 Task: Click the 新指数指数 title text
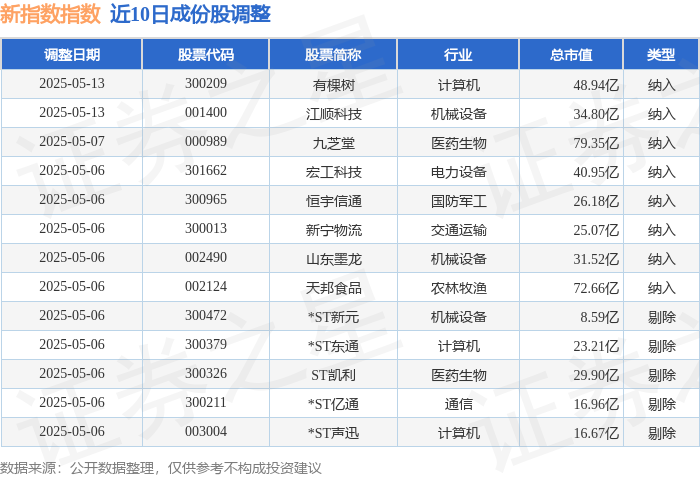(50, 14)
